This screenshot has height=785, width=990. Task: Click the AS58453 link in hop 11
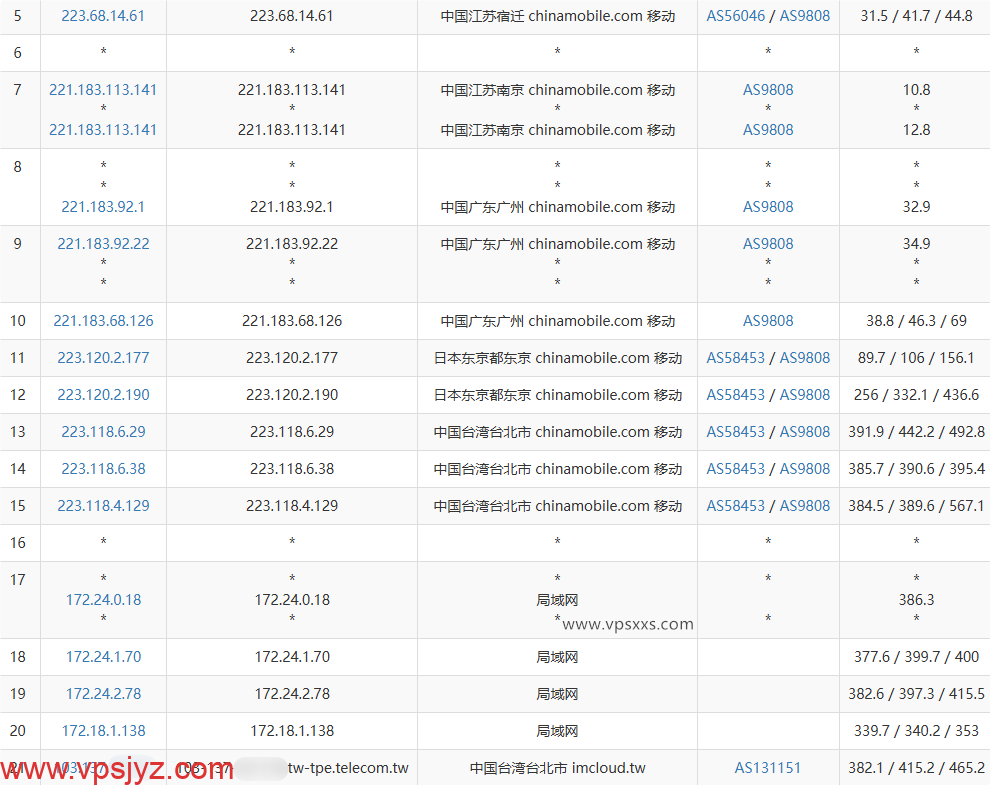click(x=735, y=357)
